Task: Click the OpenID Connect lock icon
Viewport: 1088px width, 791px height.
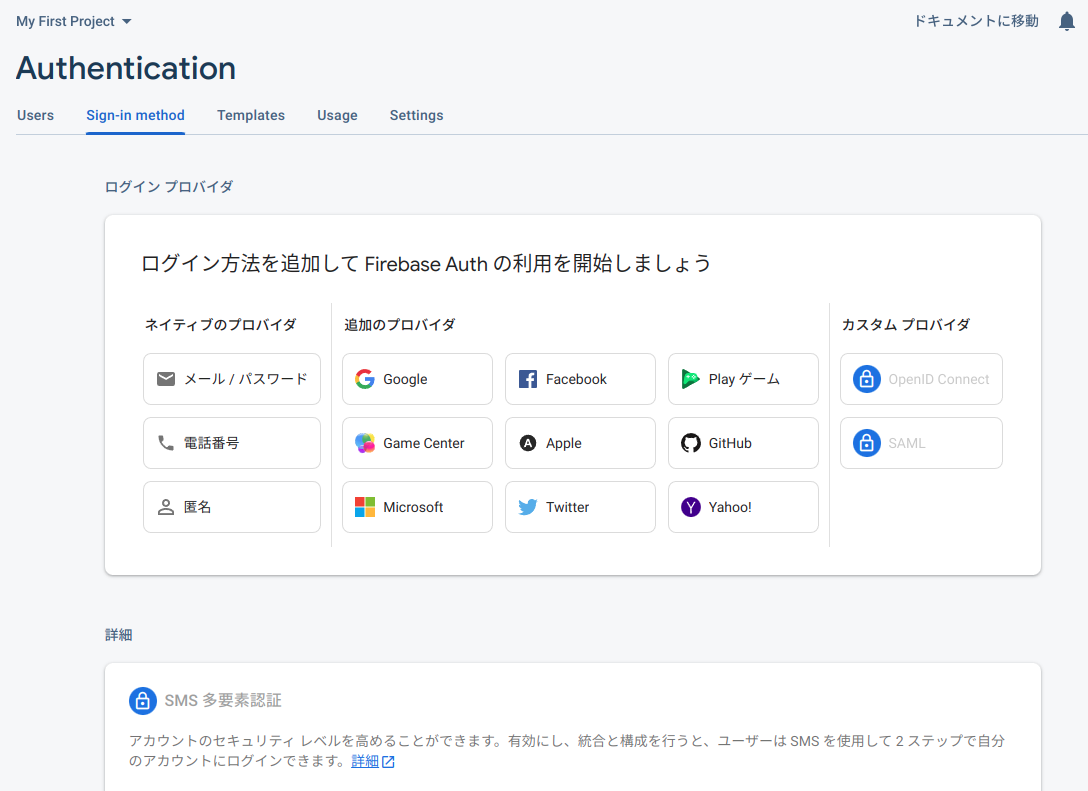Action: (867, 379)
